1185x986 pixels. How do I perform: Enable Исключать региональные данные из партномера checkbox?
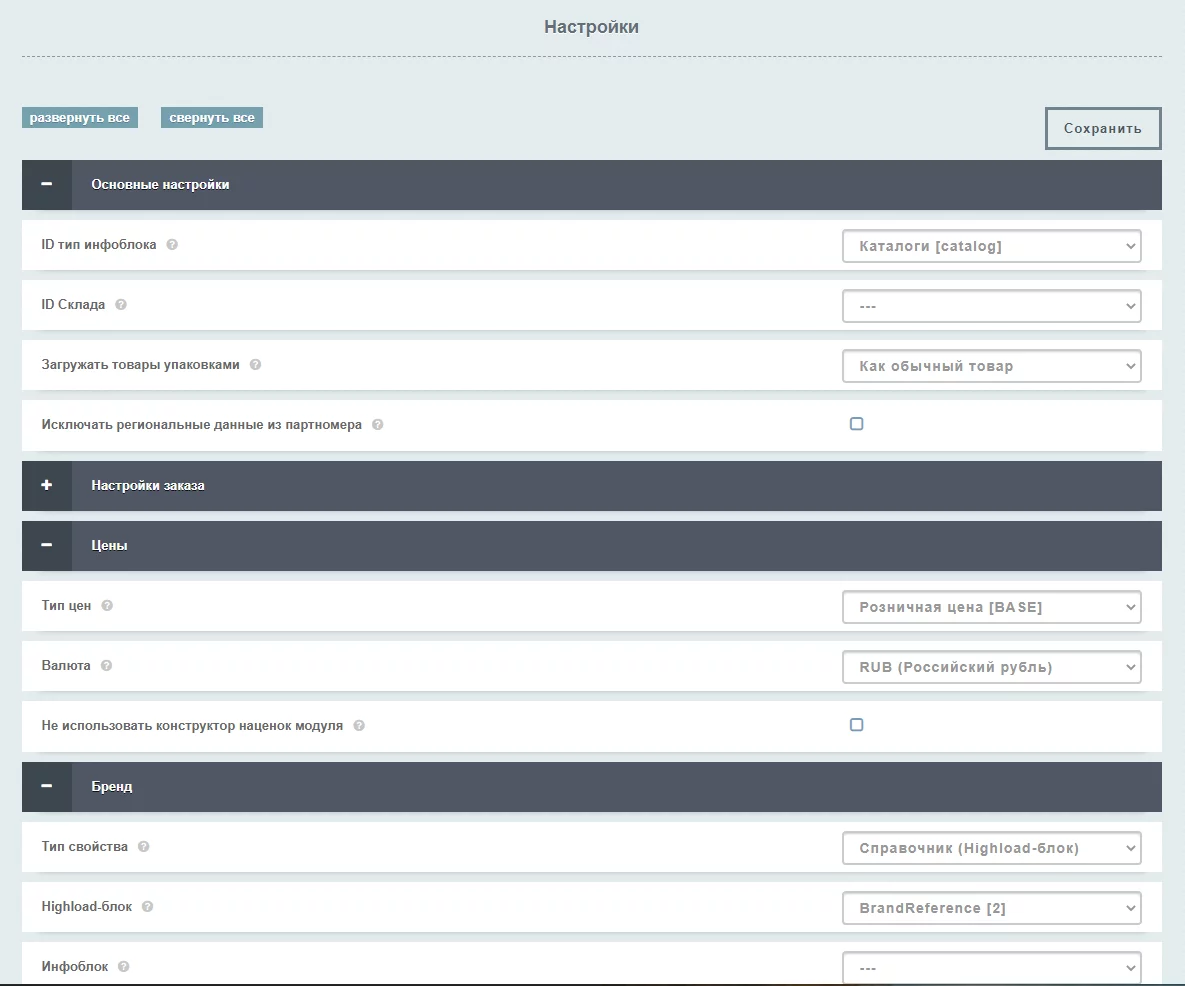point(856,424)
